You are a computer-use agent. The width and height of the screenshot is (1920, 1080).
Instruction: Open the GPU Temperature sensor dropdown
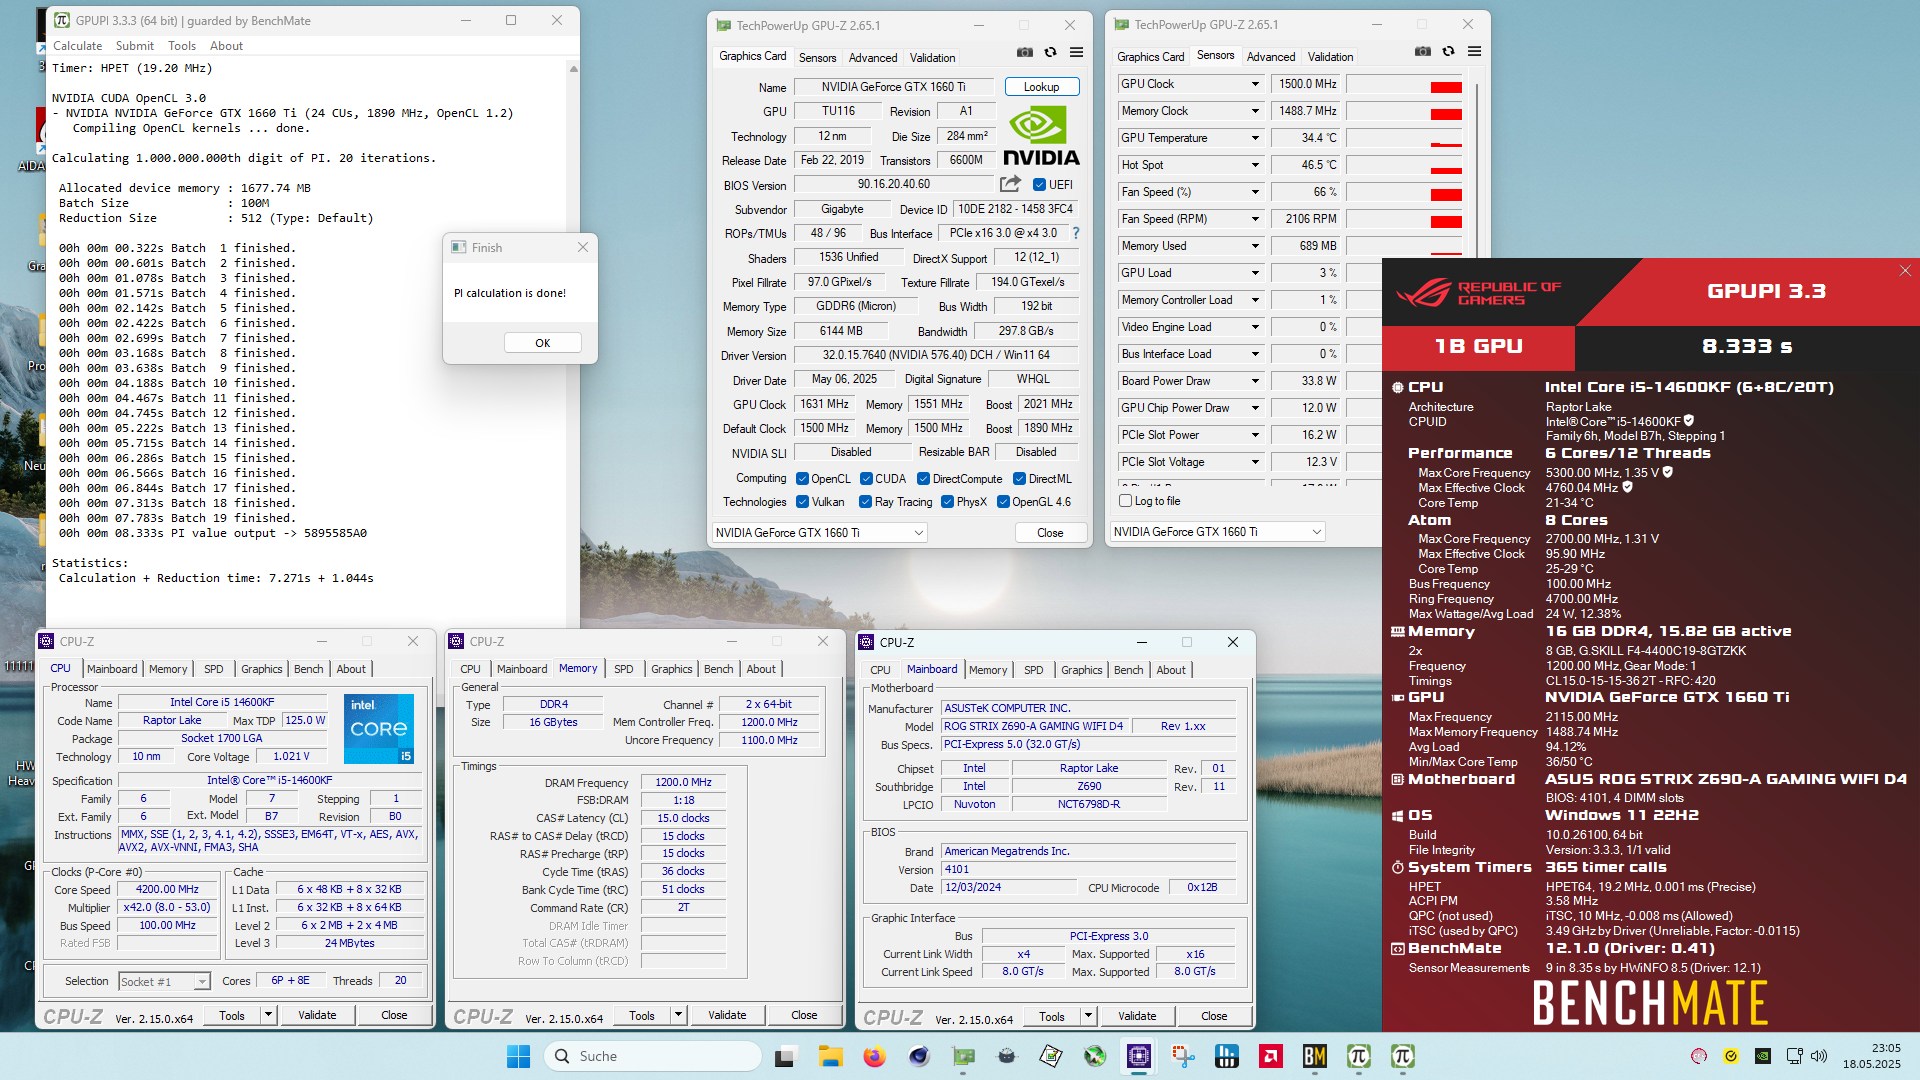[x=1255, y=138]
